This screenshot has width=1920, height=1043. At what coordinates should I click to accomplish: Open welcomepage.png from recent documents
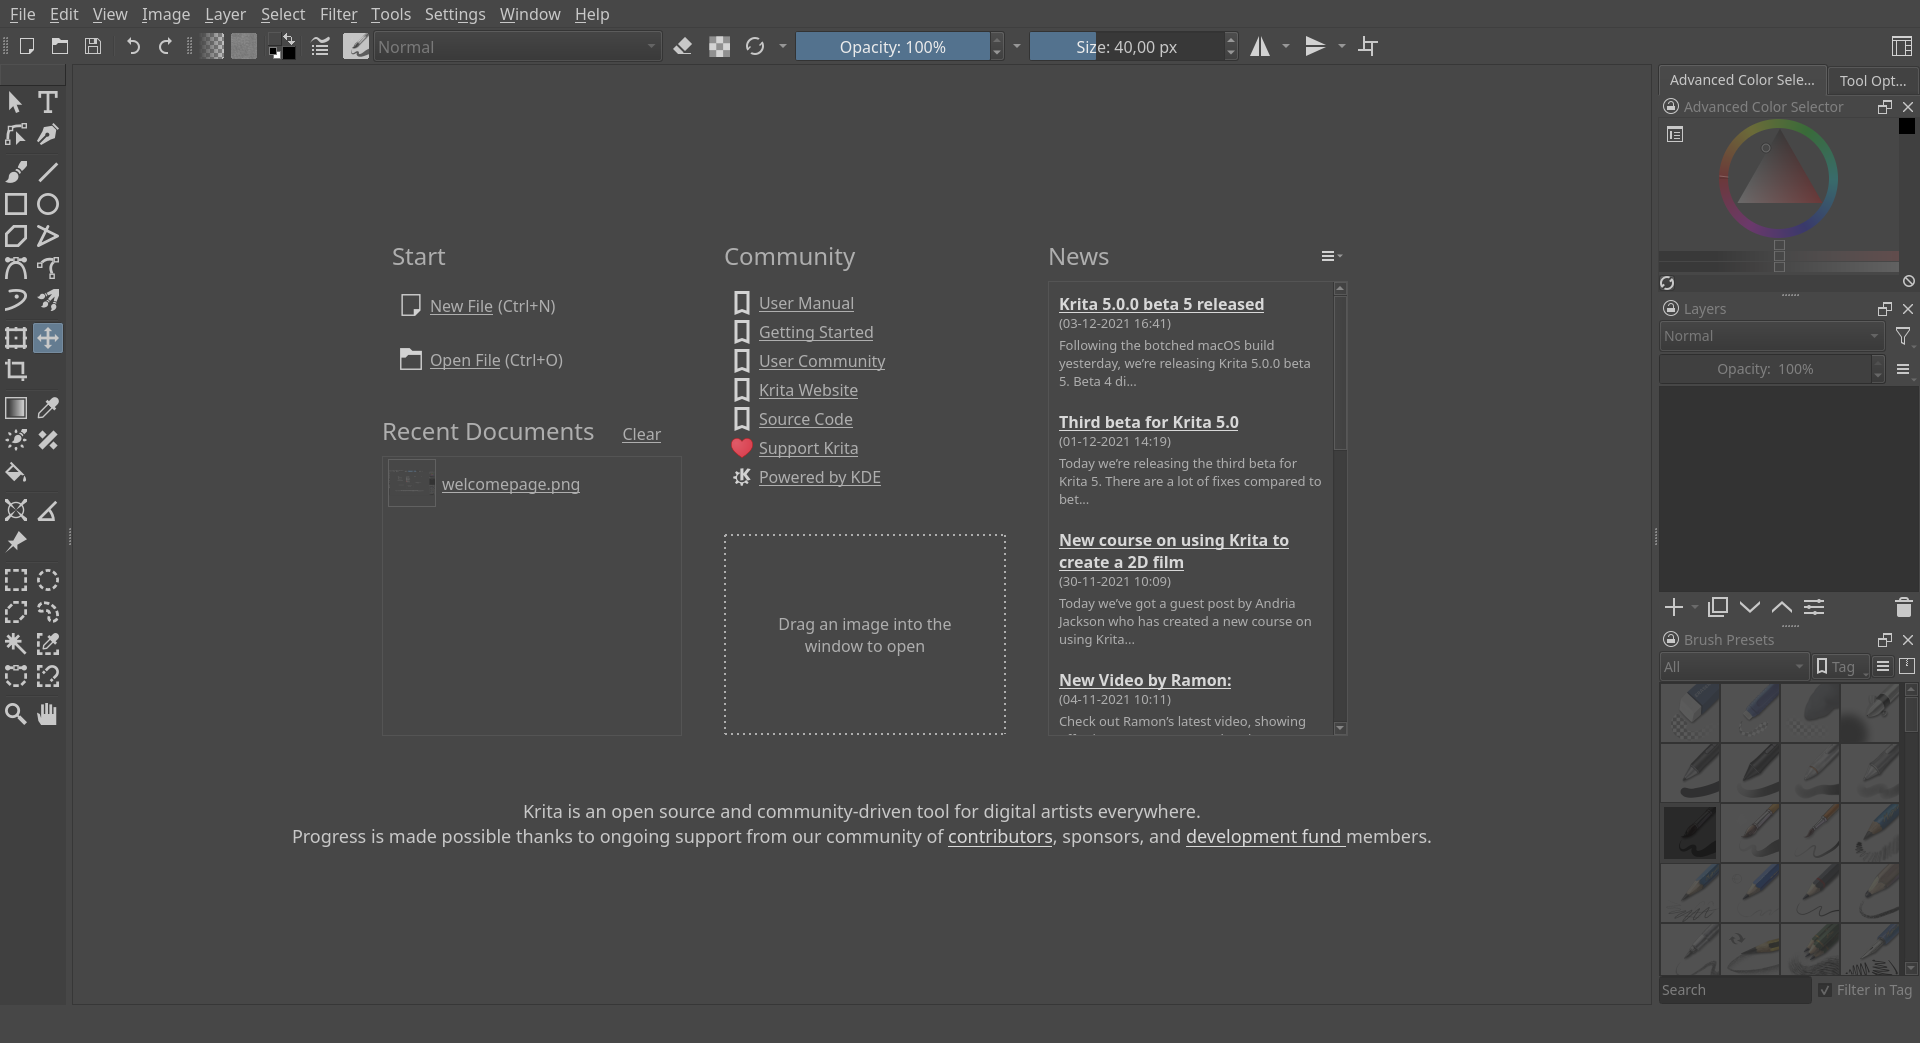pyautogui.click(x=510, y=484)
